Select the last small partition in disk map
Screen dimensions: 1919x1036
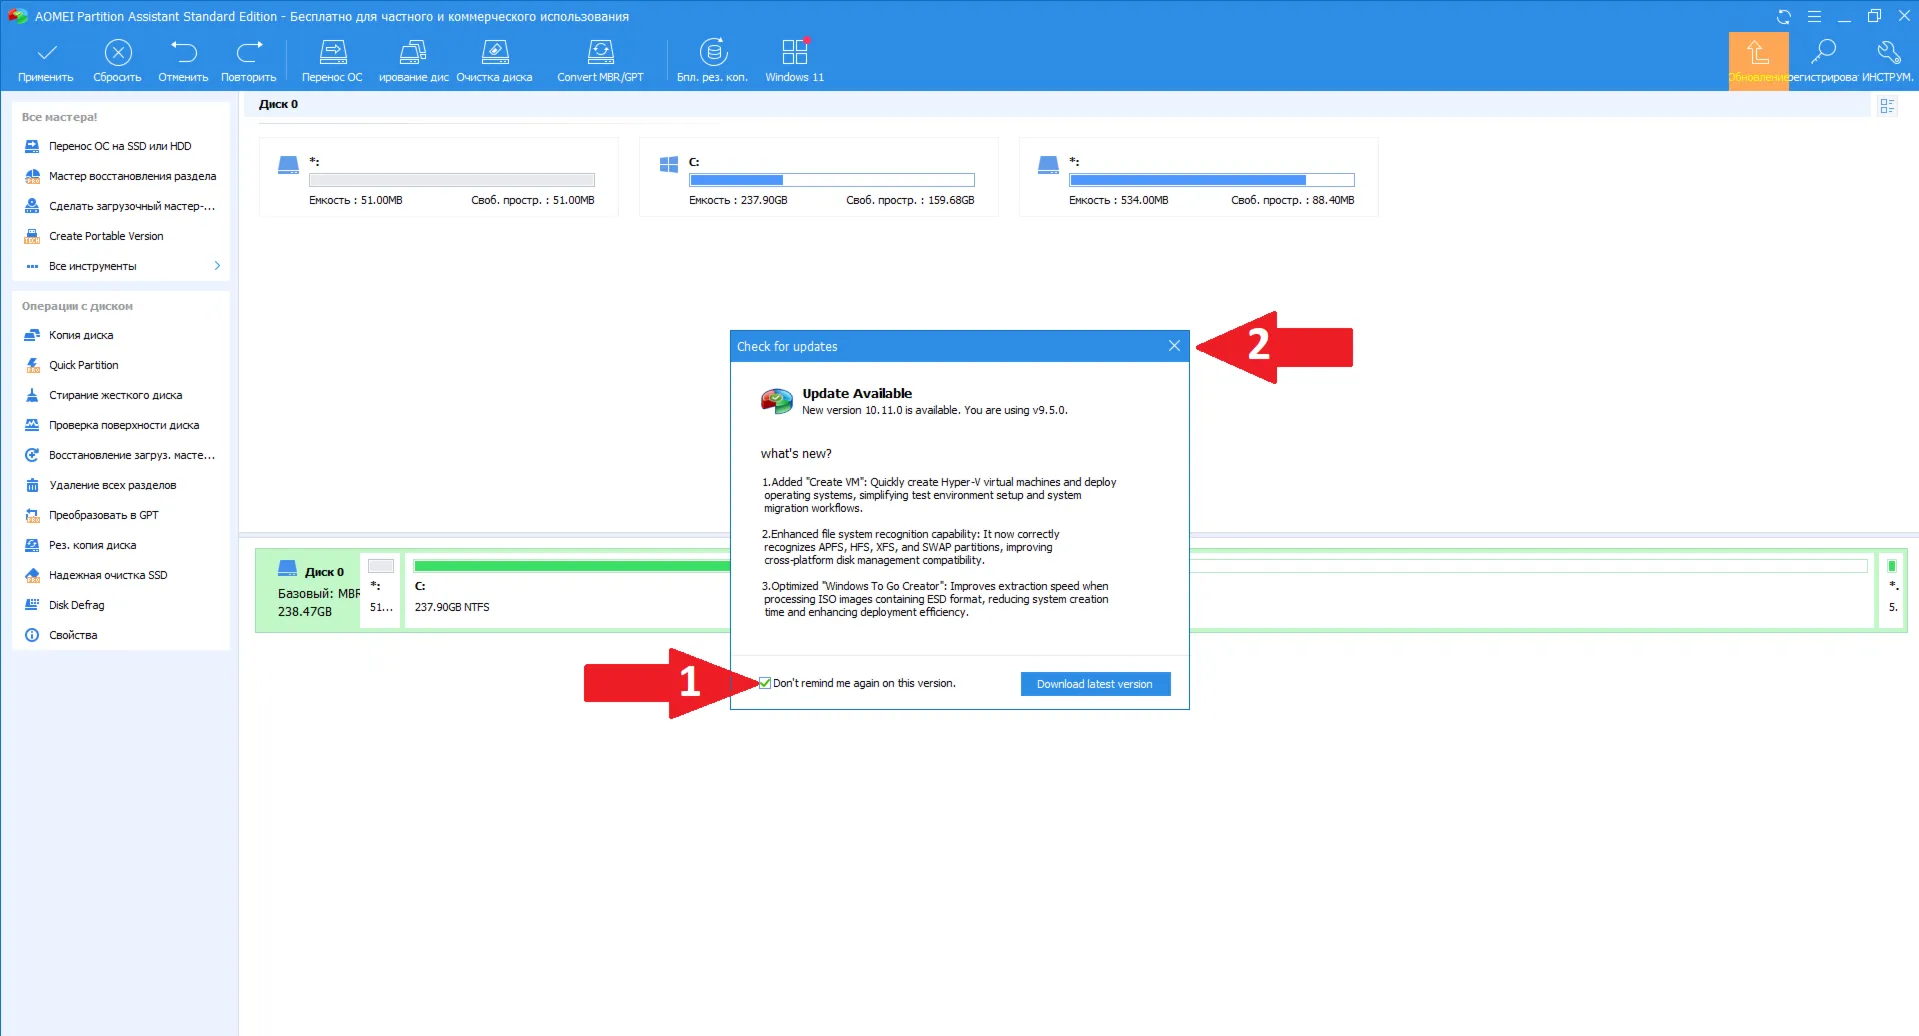[1892, 591]
